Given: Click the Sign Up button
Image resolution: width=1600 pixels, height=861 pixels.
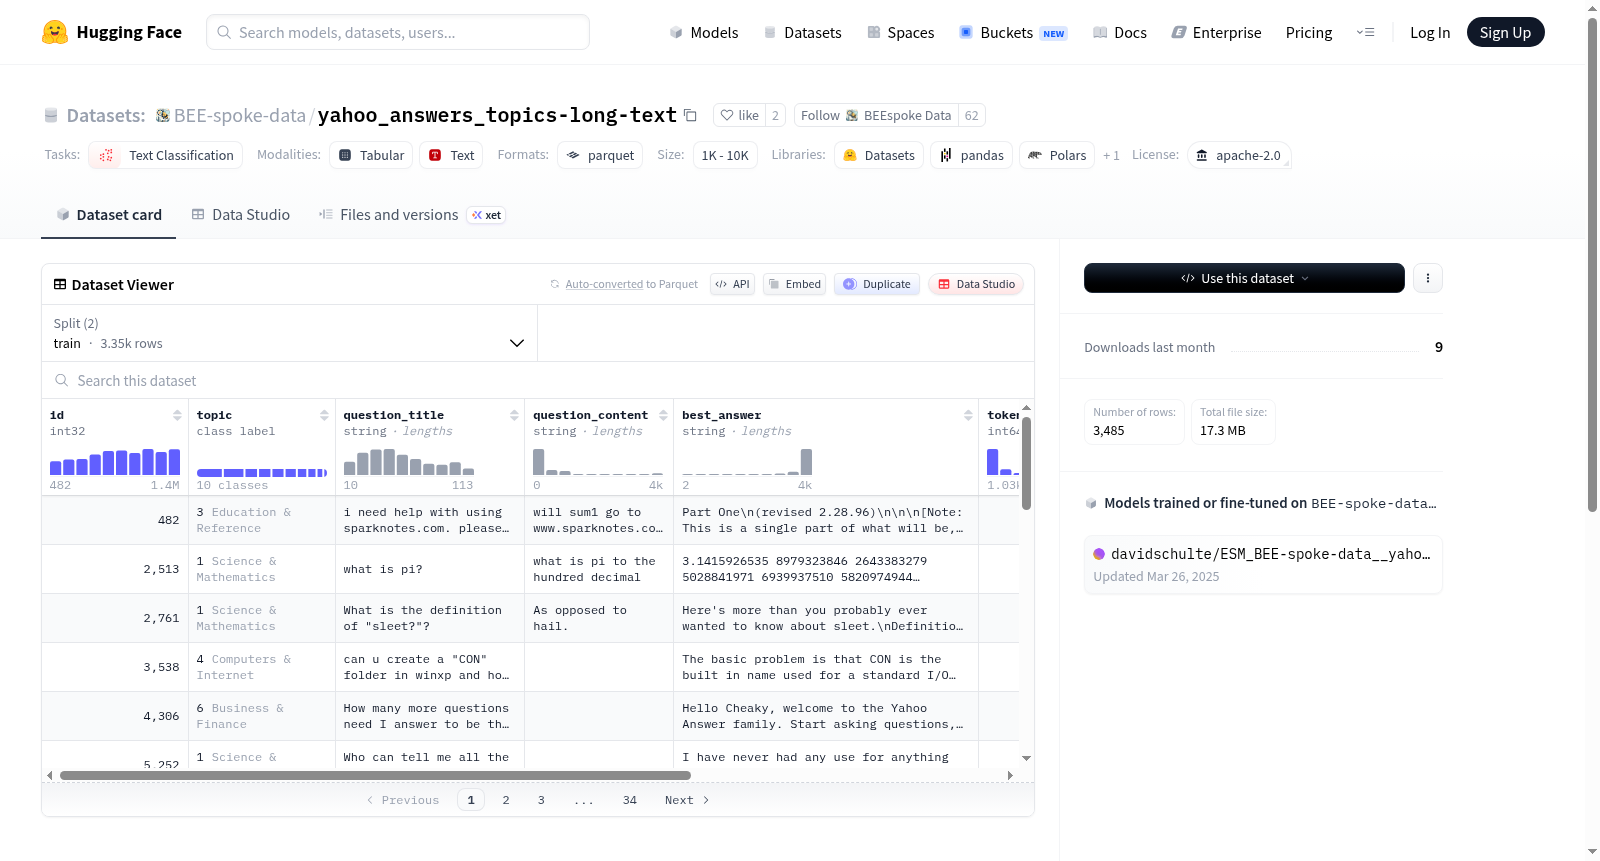Looking at the screenshot, I should pos(1505,32).
